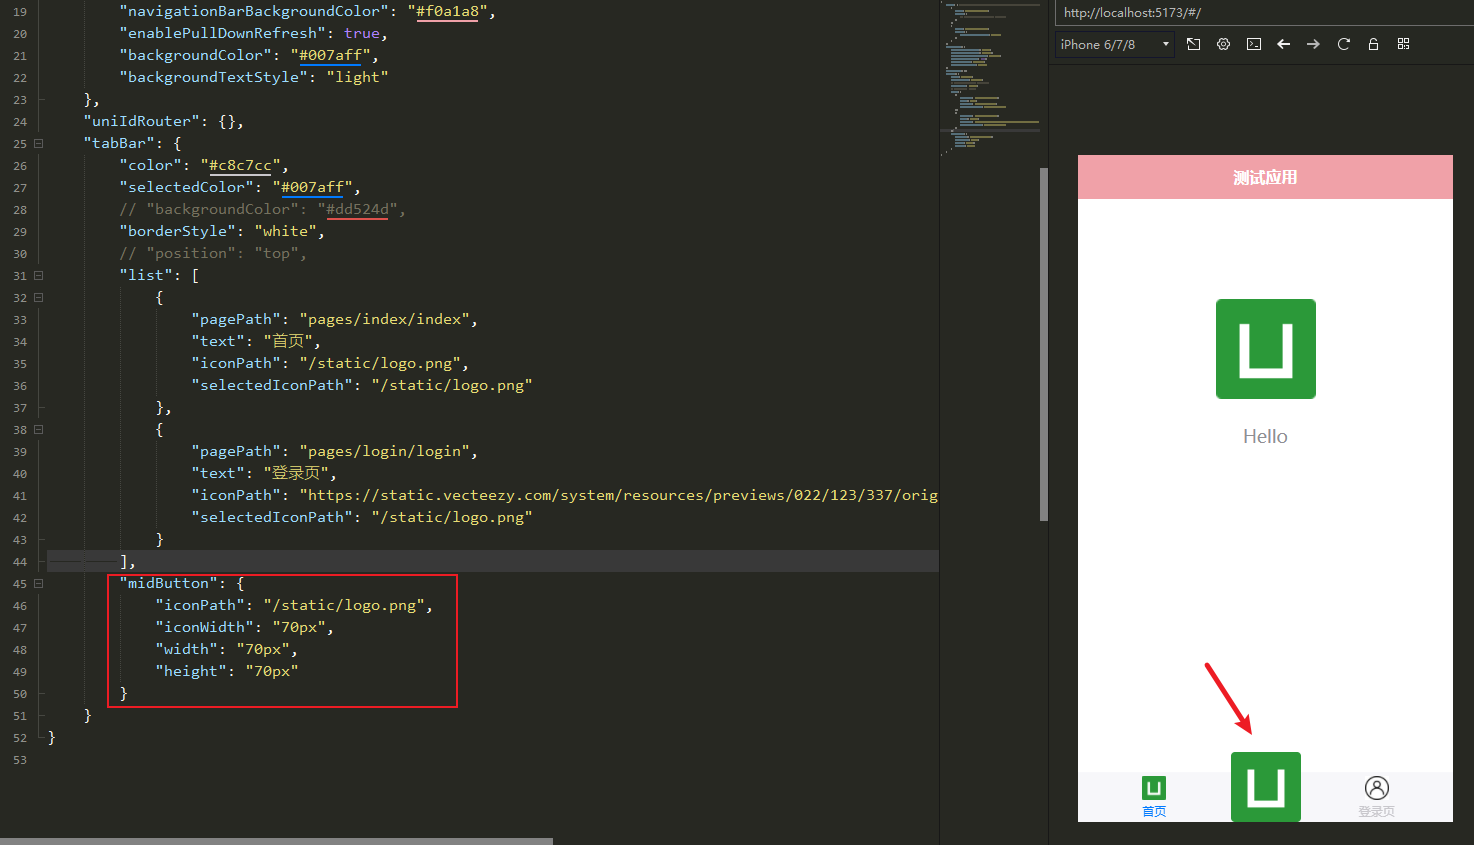Tap the raised green midButton in the tab bar
Screen dimensions: 1474x845
[1266, 787]
